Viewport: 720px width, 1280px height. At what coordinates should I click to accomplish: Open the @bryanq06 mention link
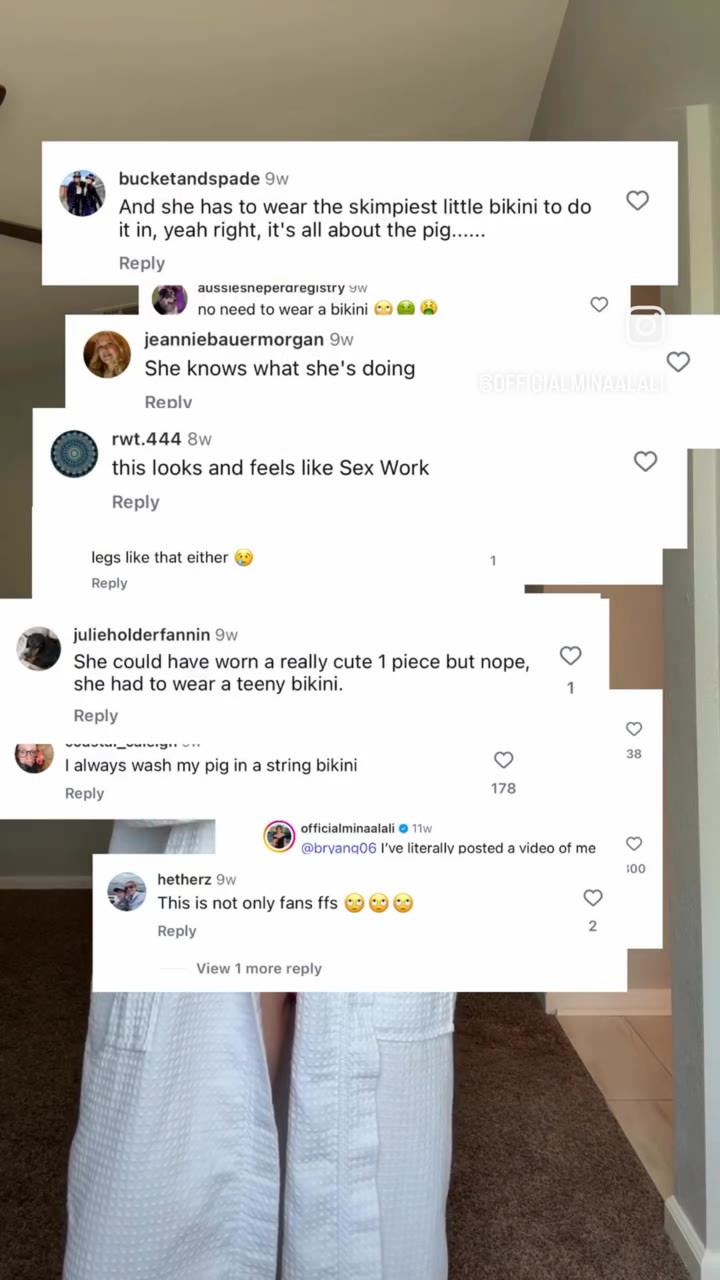339,848
